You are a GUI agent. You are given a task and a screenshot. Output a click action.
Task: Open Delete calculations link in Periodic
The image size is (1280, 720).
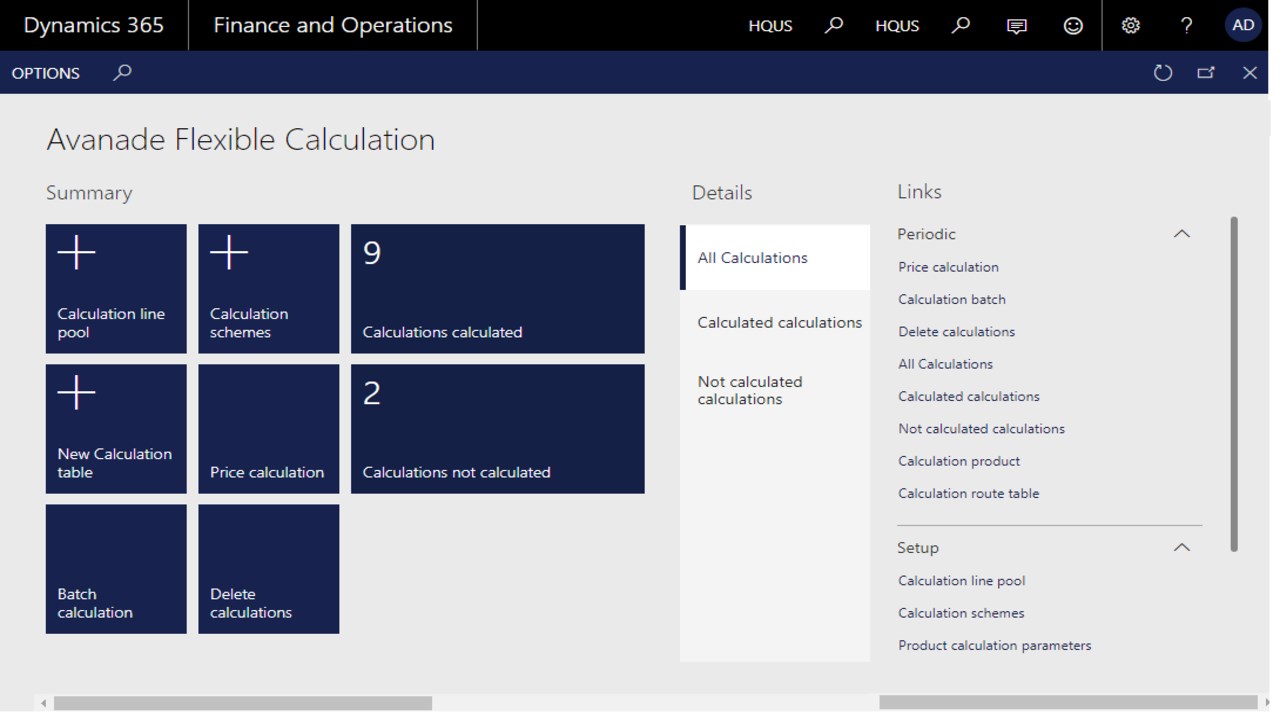pos(956,331)
